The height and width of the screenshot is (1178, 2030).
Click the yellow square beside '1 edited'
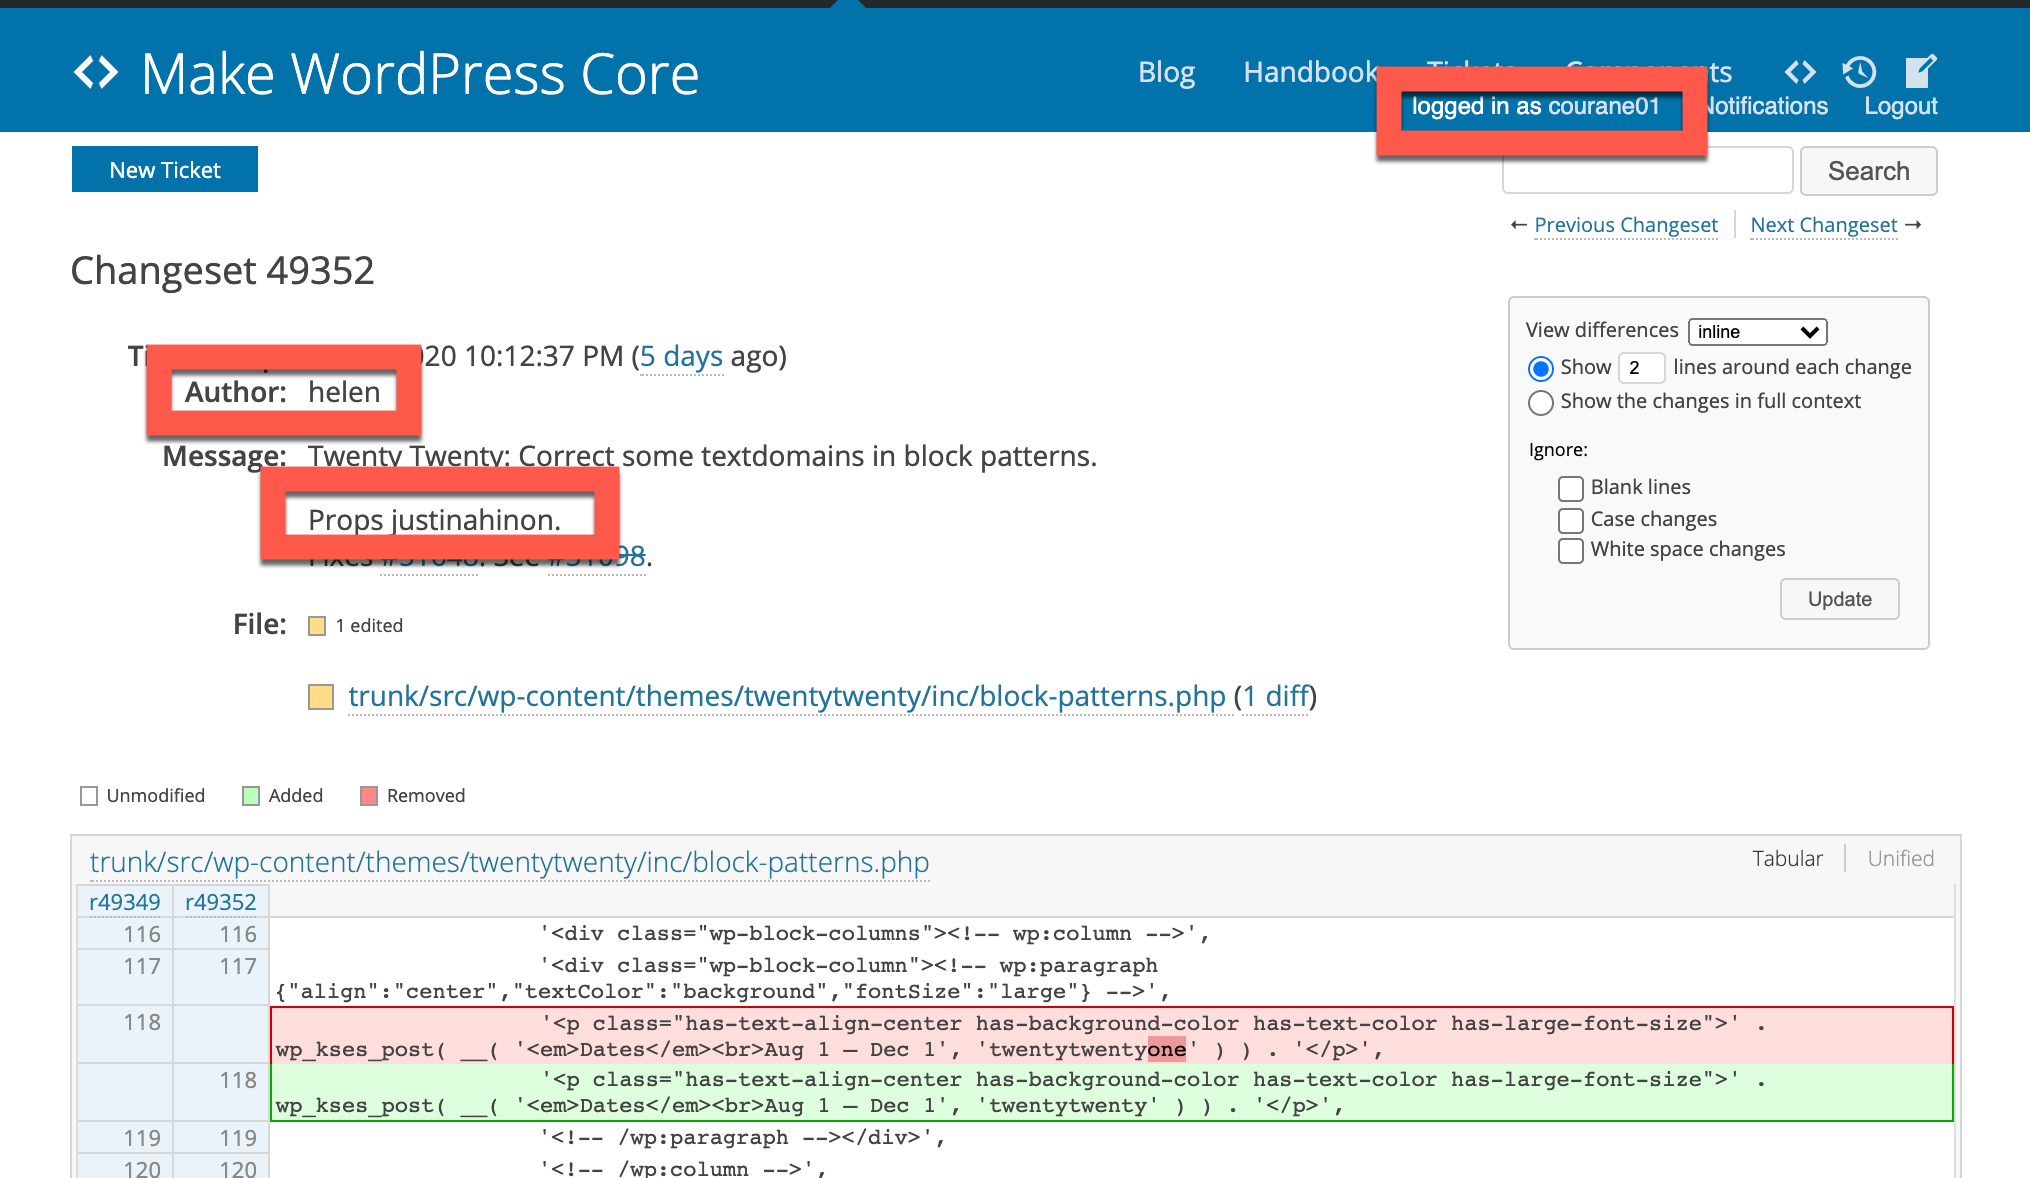point(317,626)
